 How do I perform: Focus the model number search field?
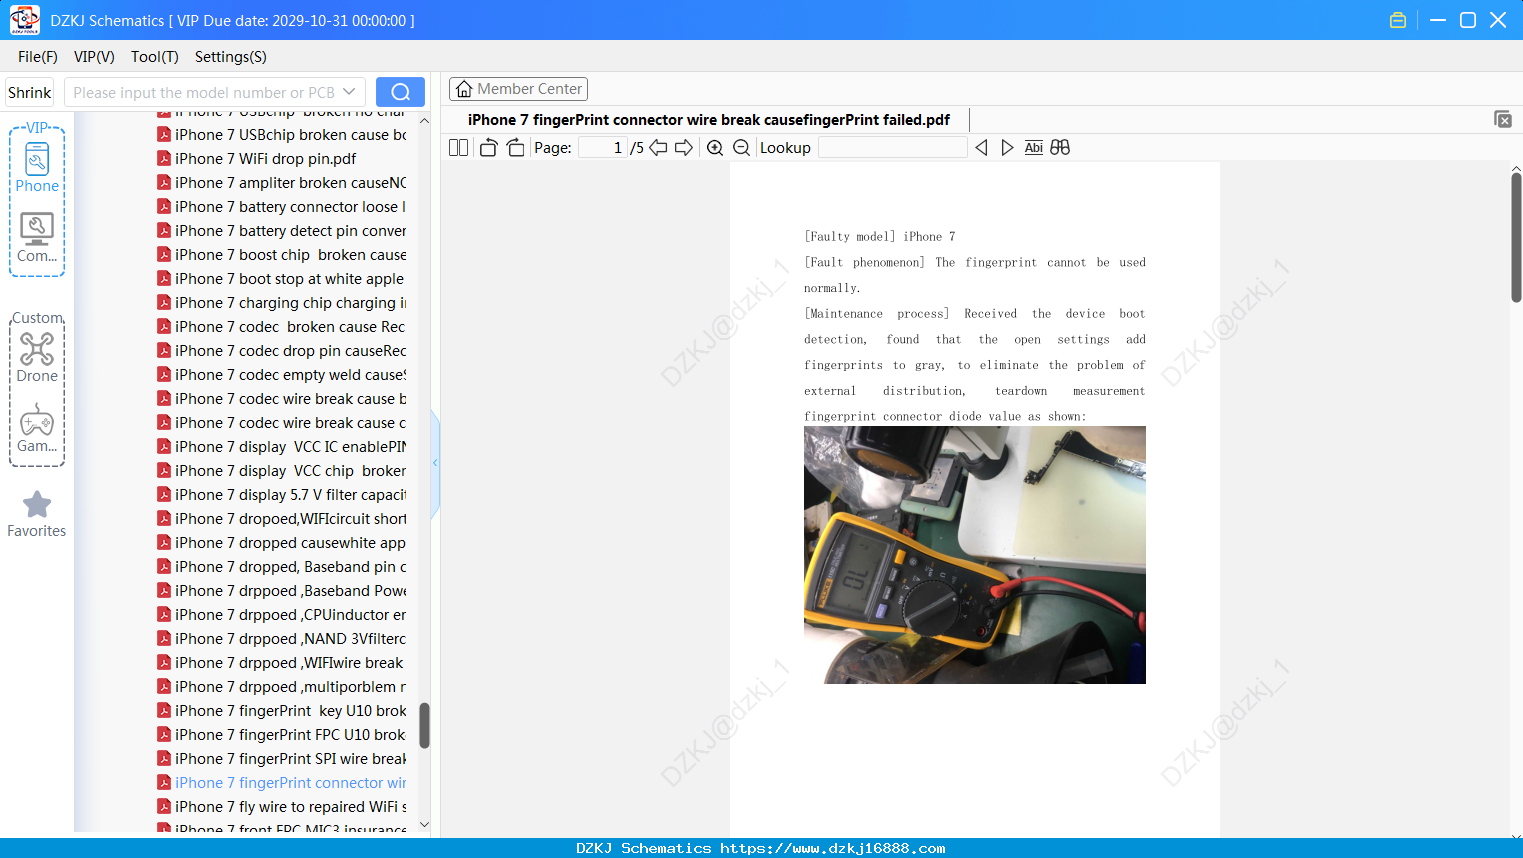click(204, 92)
